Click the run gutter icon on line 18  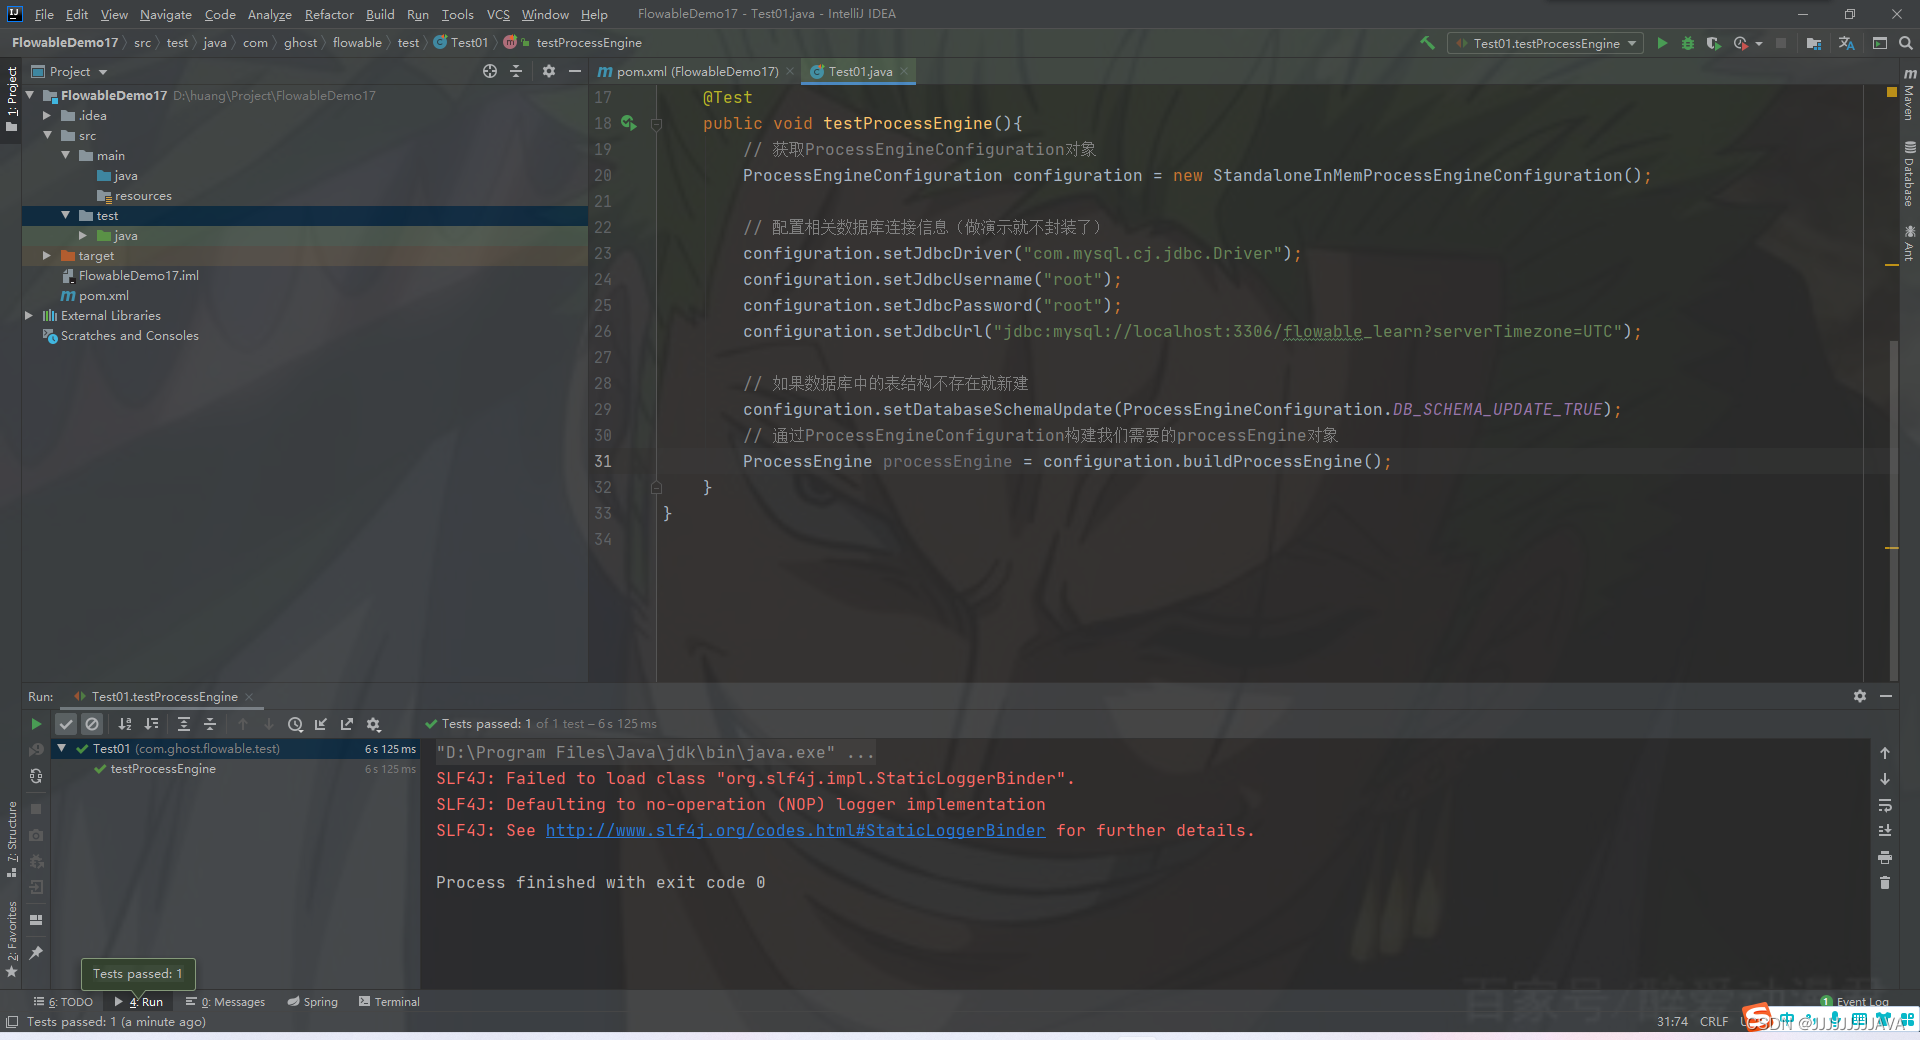628,123
